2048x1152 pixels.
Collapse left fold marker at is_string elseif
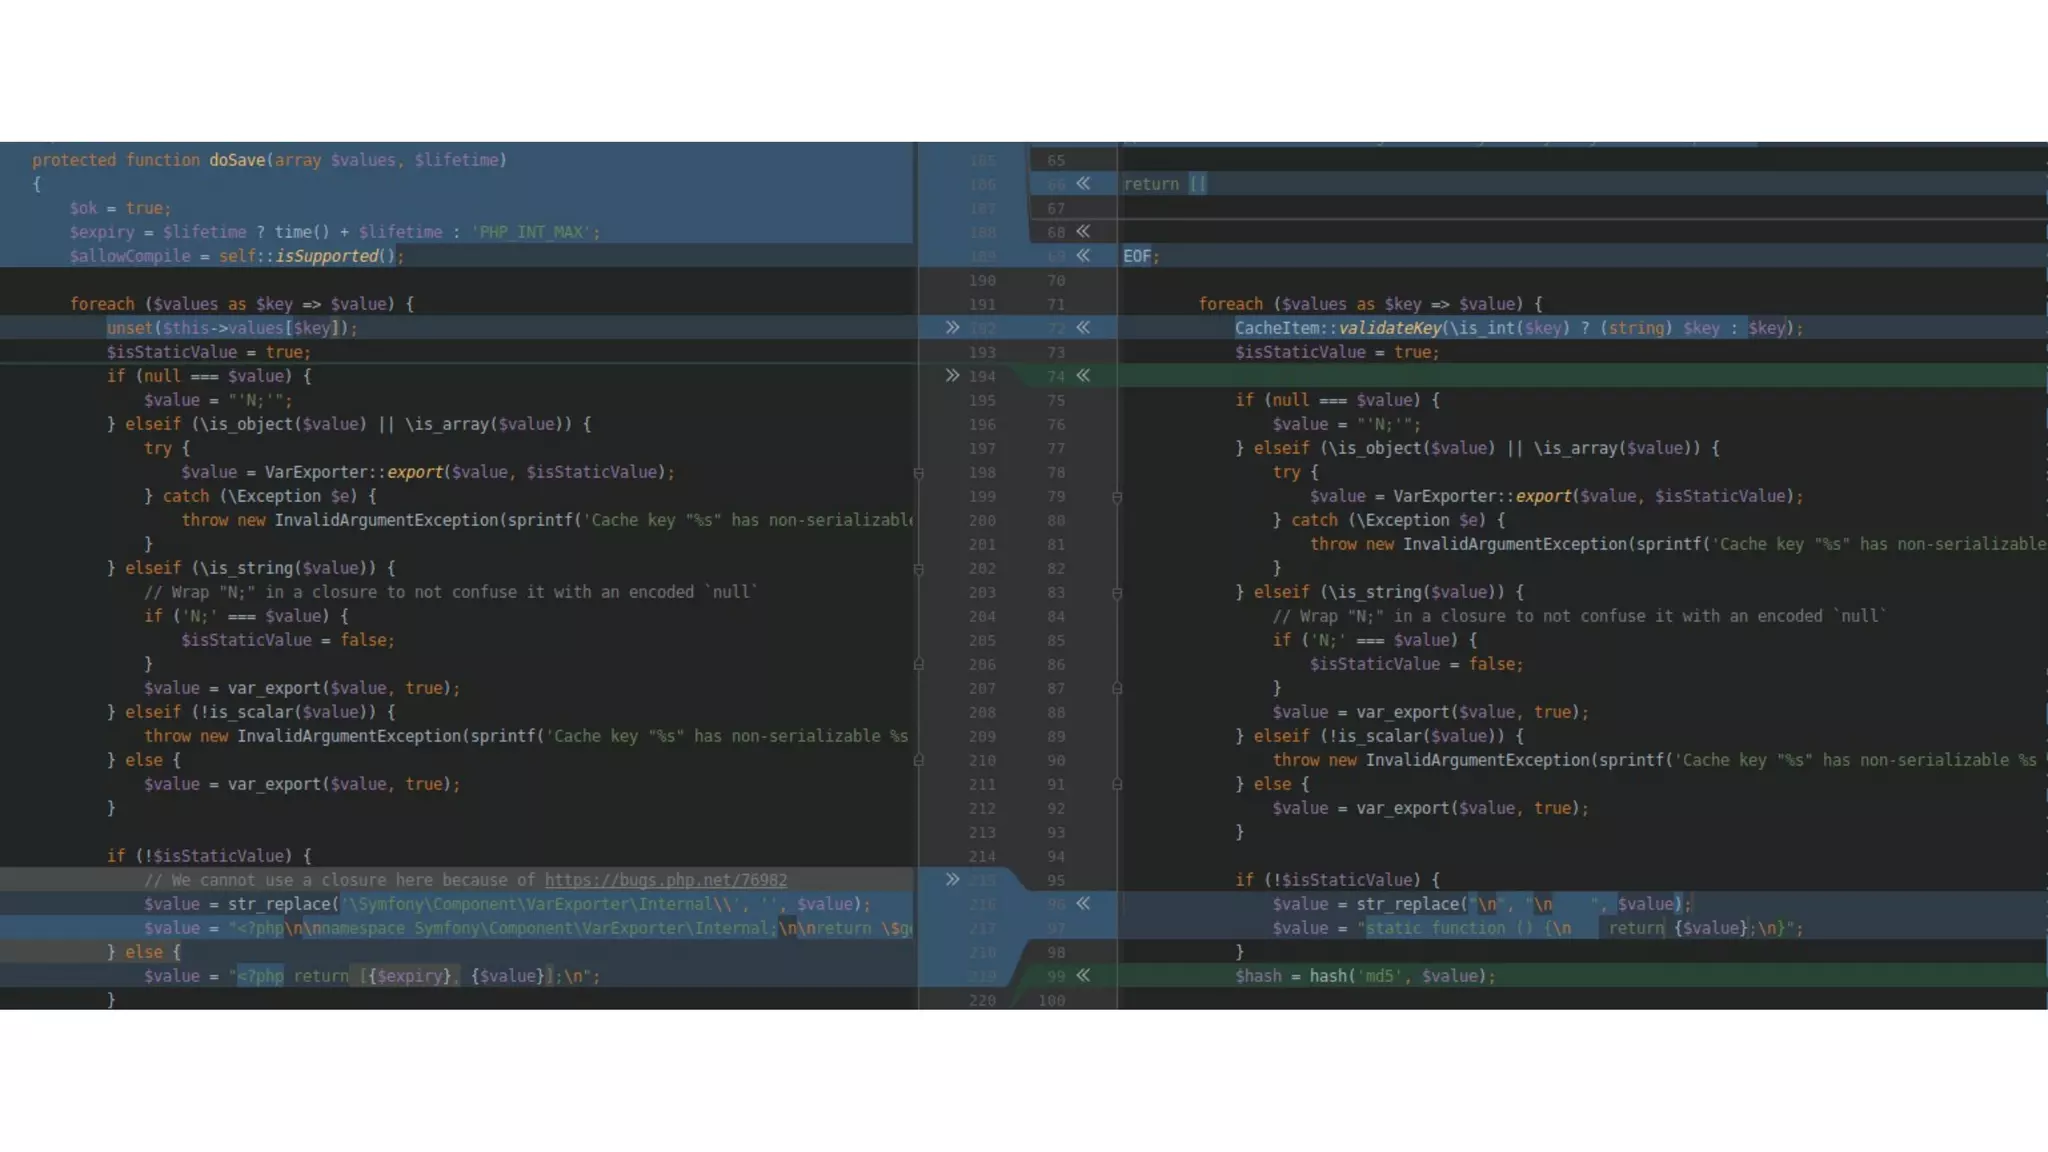(918, 569)
